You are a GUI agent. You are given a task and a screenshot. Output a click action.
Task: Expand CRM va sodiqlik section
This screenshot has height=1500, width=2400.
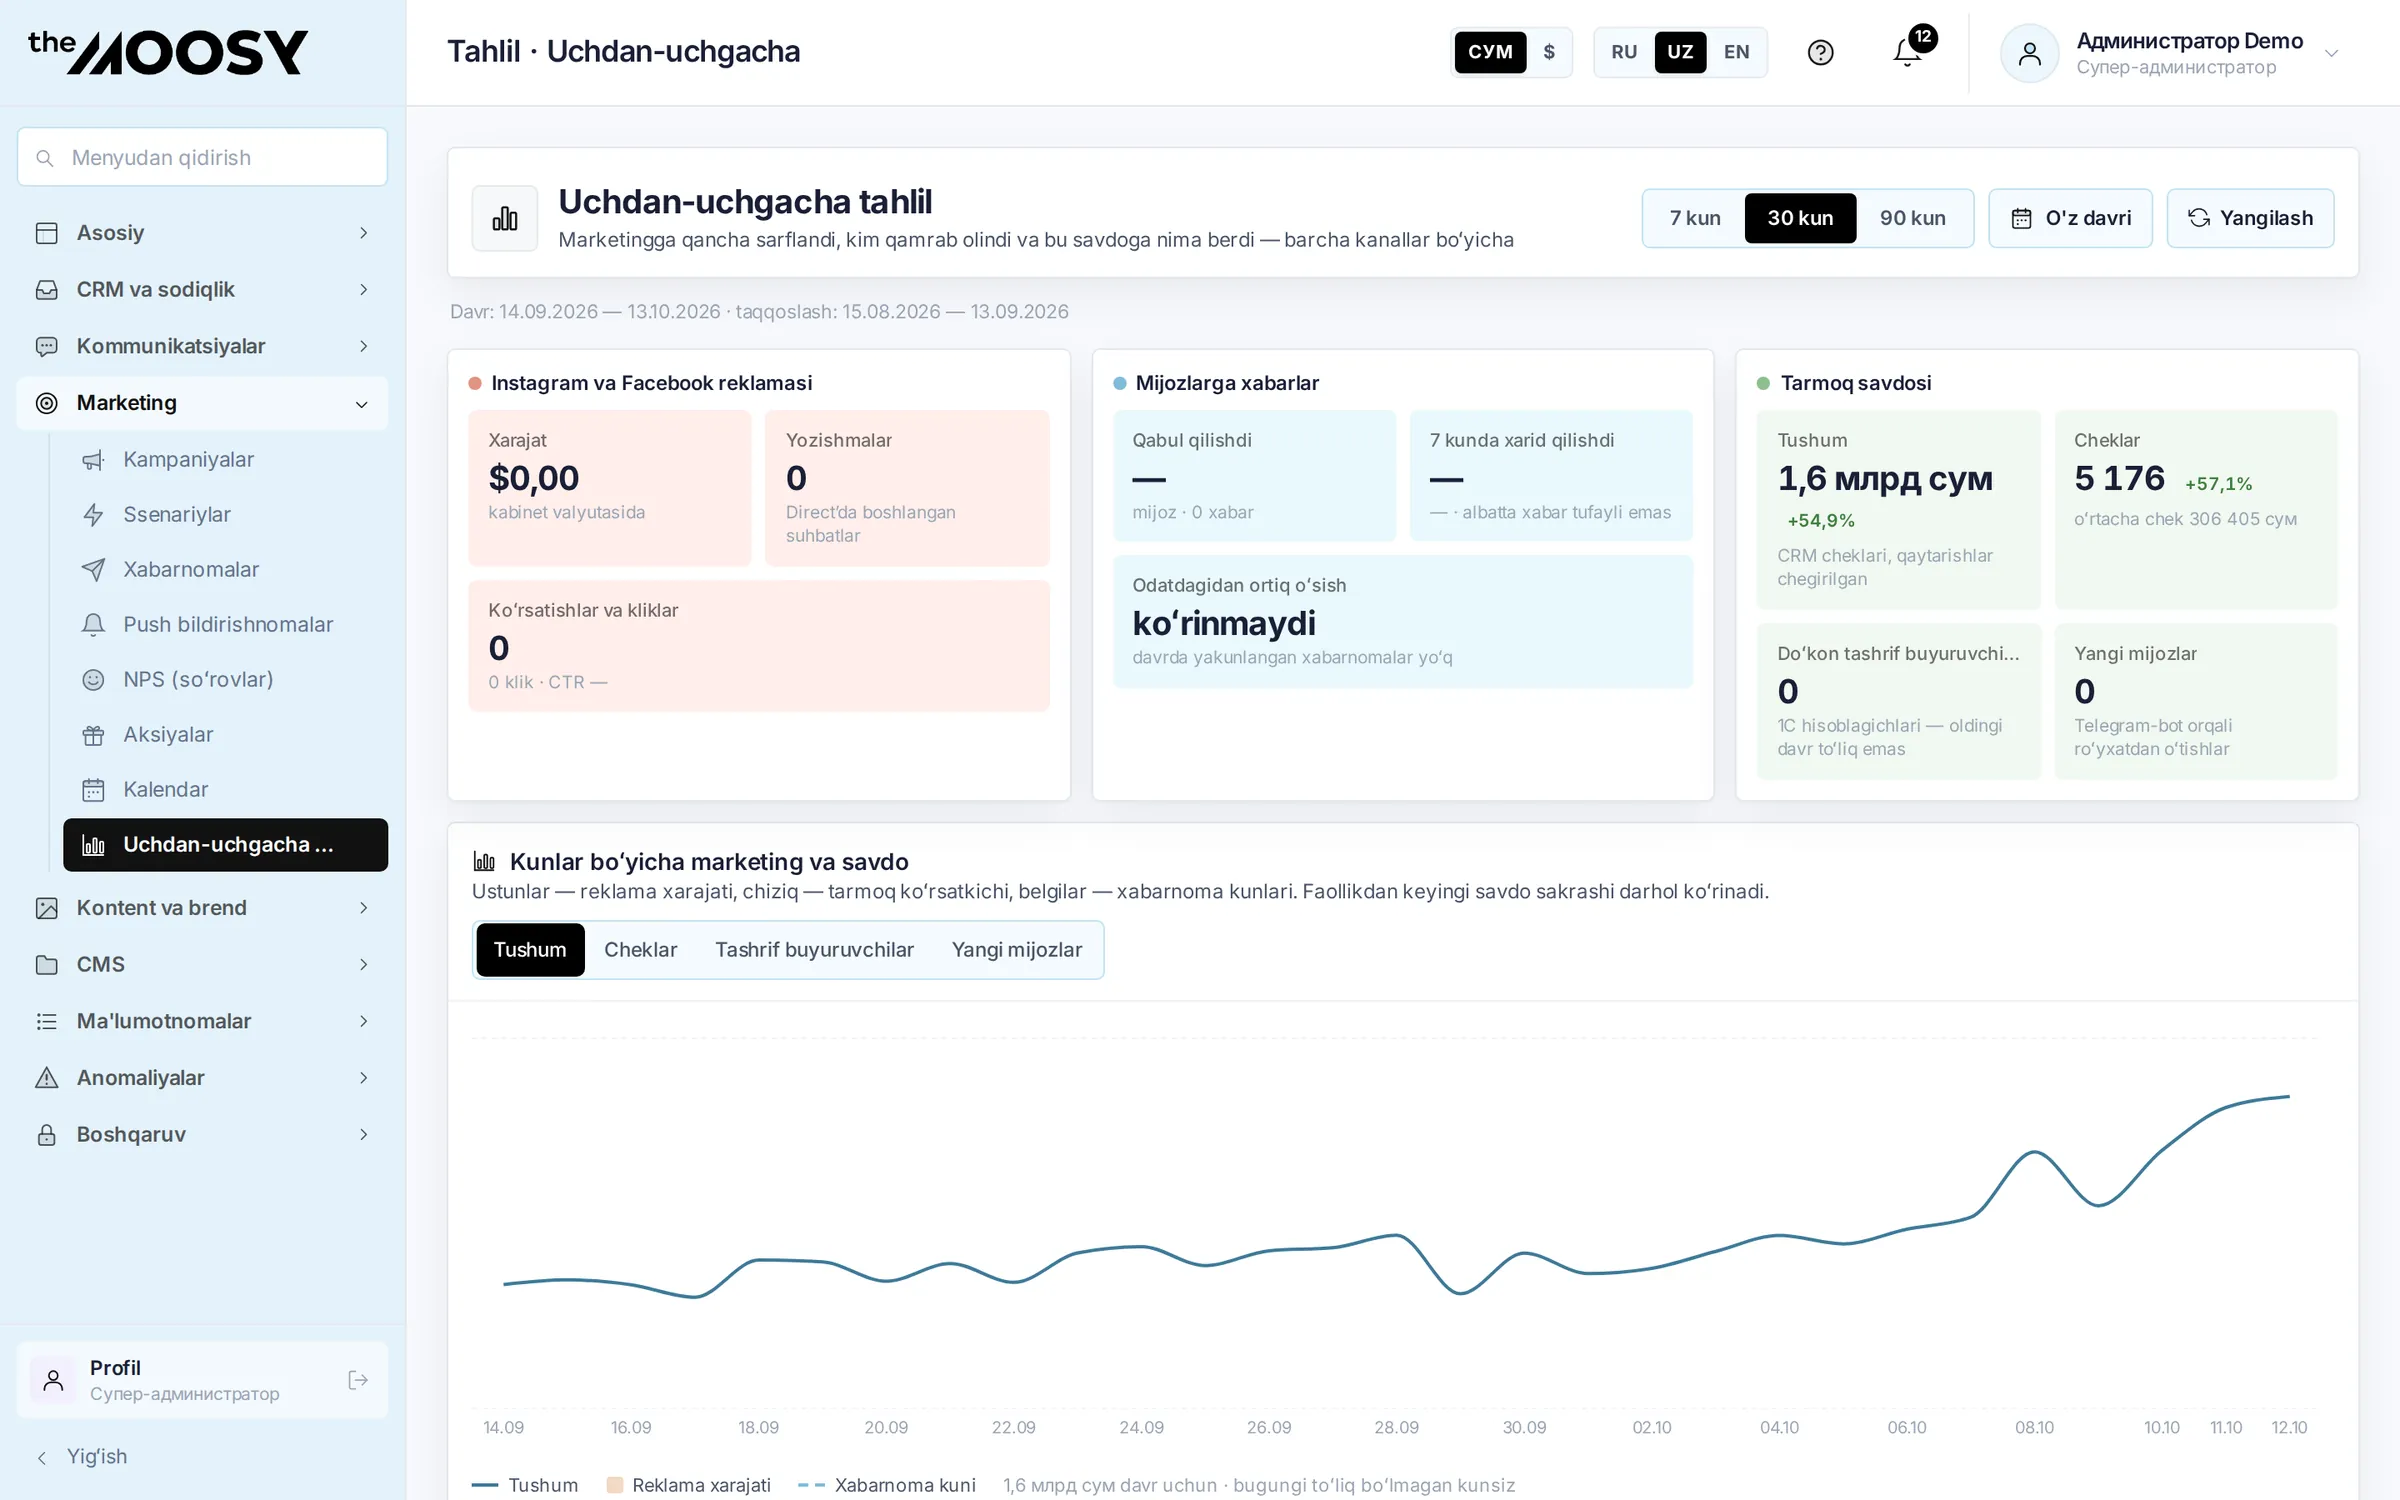tap(202, 290)
